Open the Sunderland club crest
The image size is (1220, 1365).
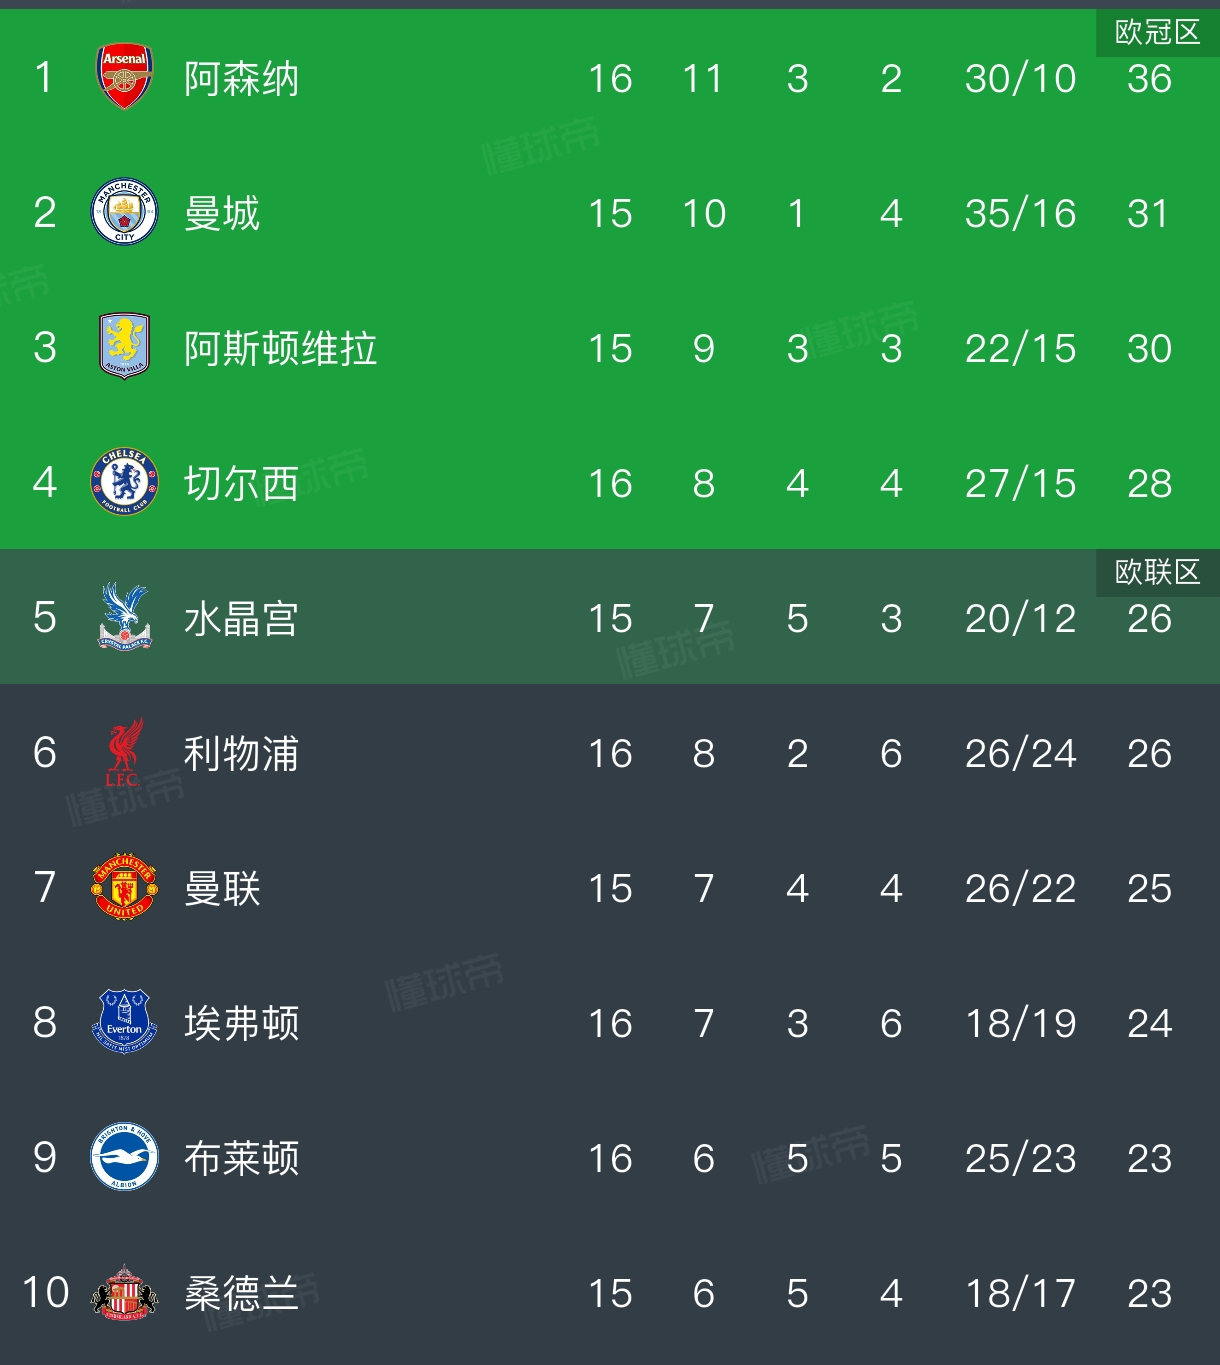pos(124,1292)
